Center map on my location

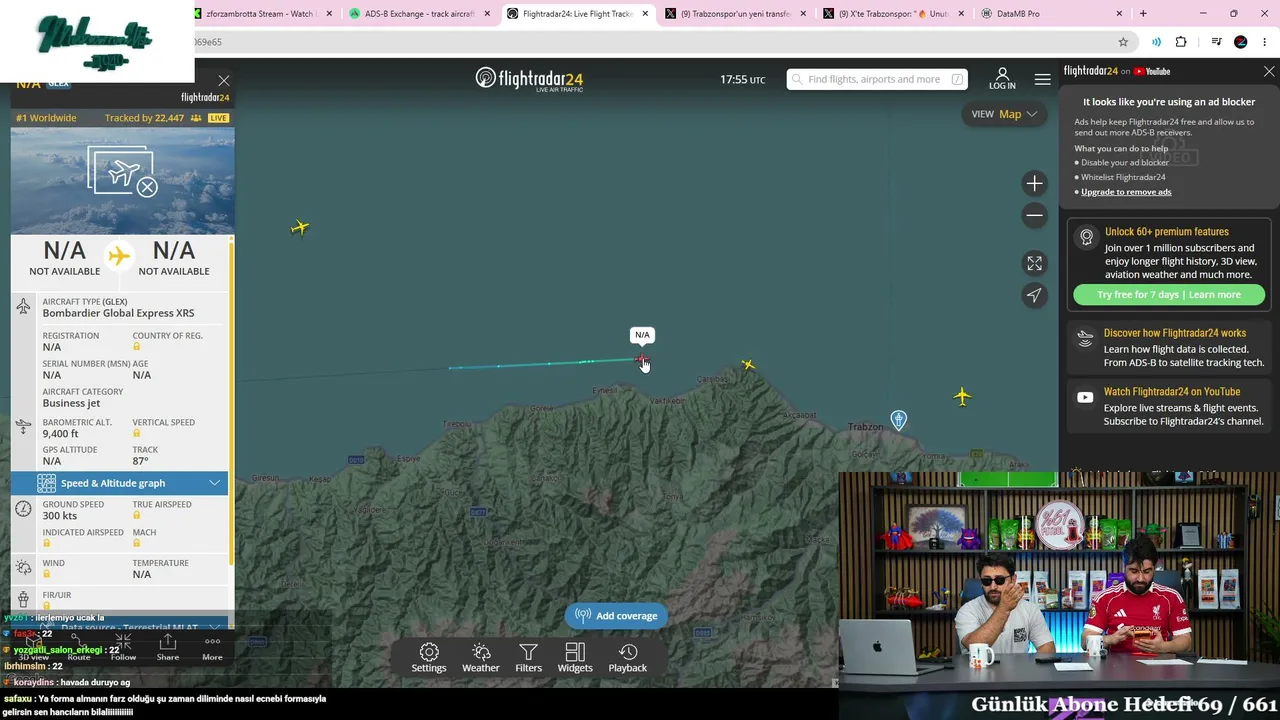1034,295
